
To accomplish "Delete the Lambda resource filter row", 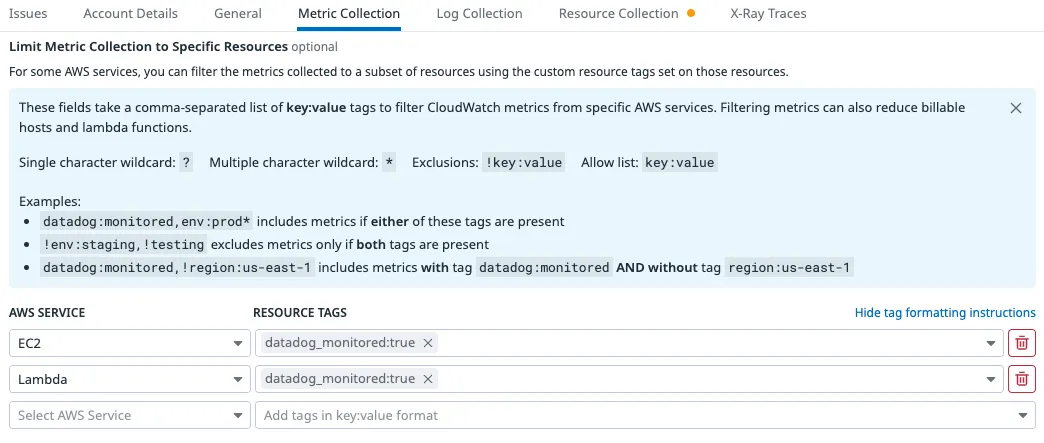I will click(x=1021, y=379).
